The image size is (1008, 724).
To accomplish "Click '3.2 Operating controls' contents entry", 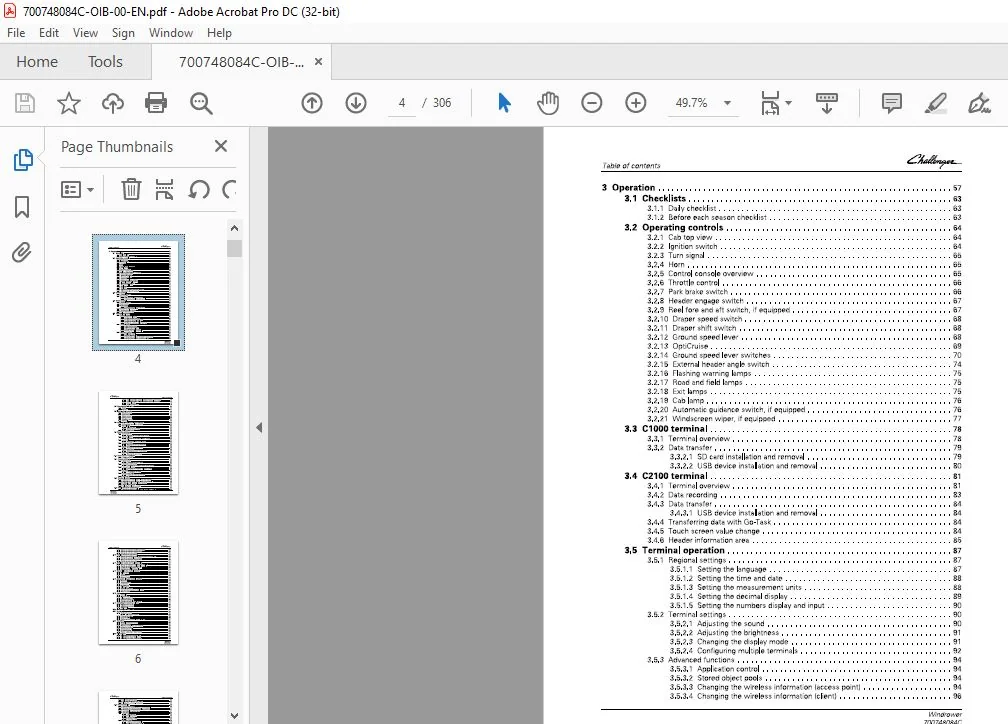I will tap(793, 228).
